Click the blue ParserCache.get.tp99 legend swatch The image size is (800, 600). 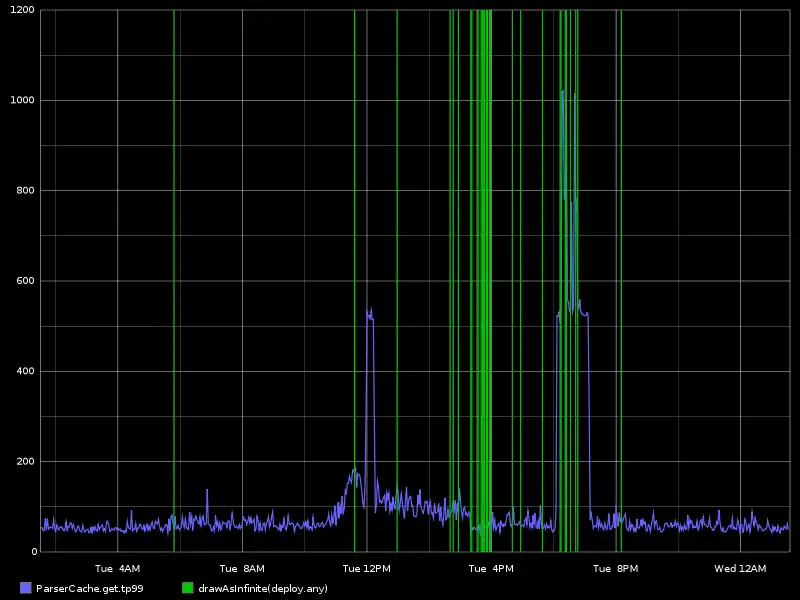tap(25, 588)
